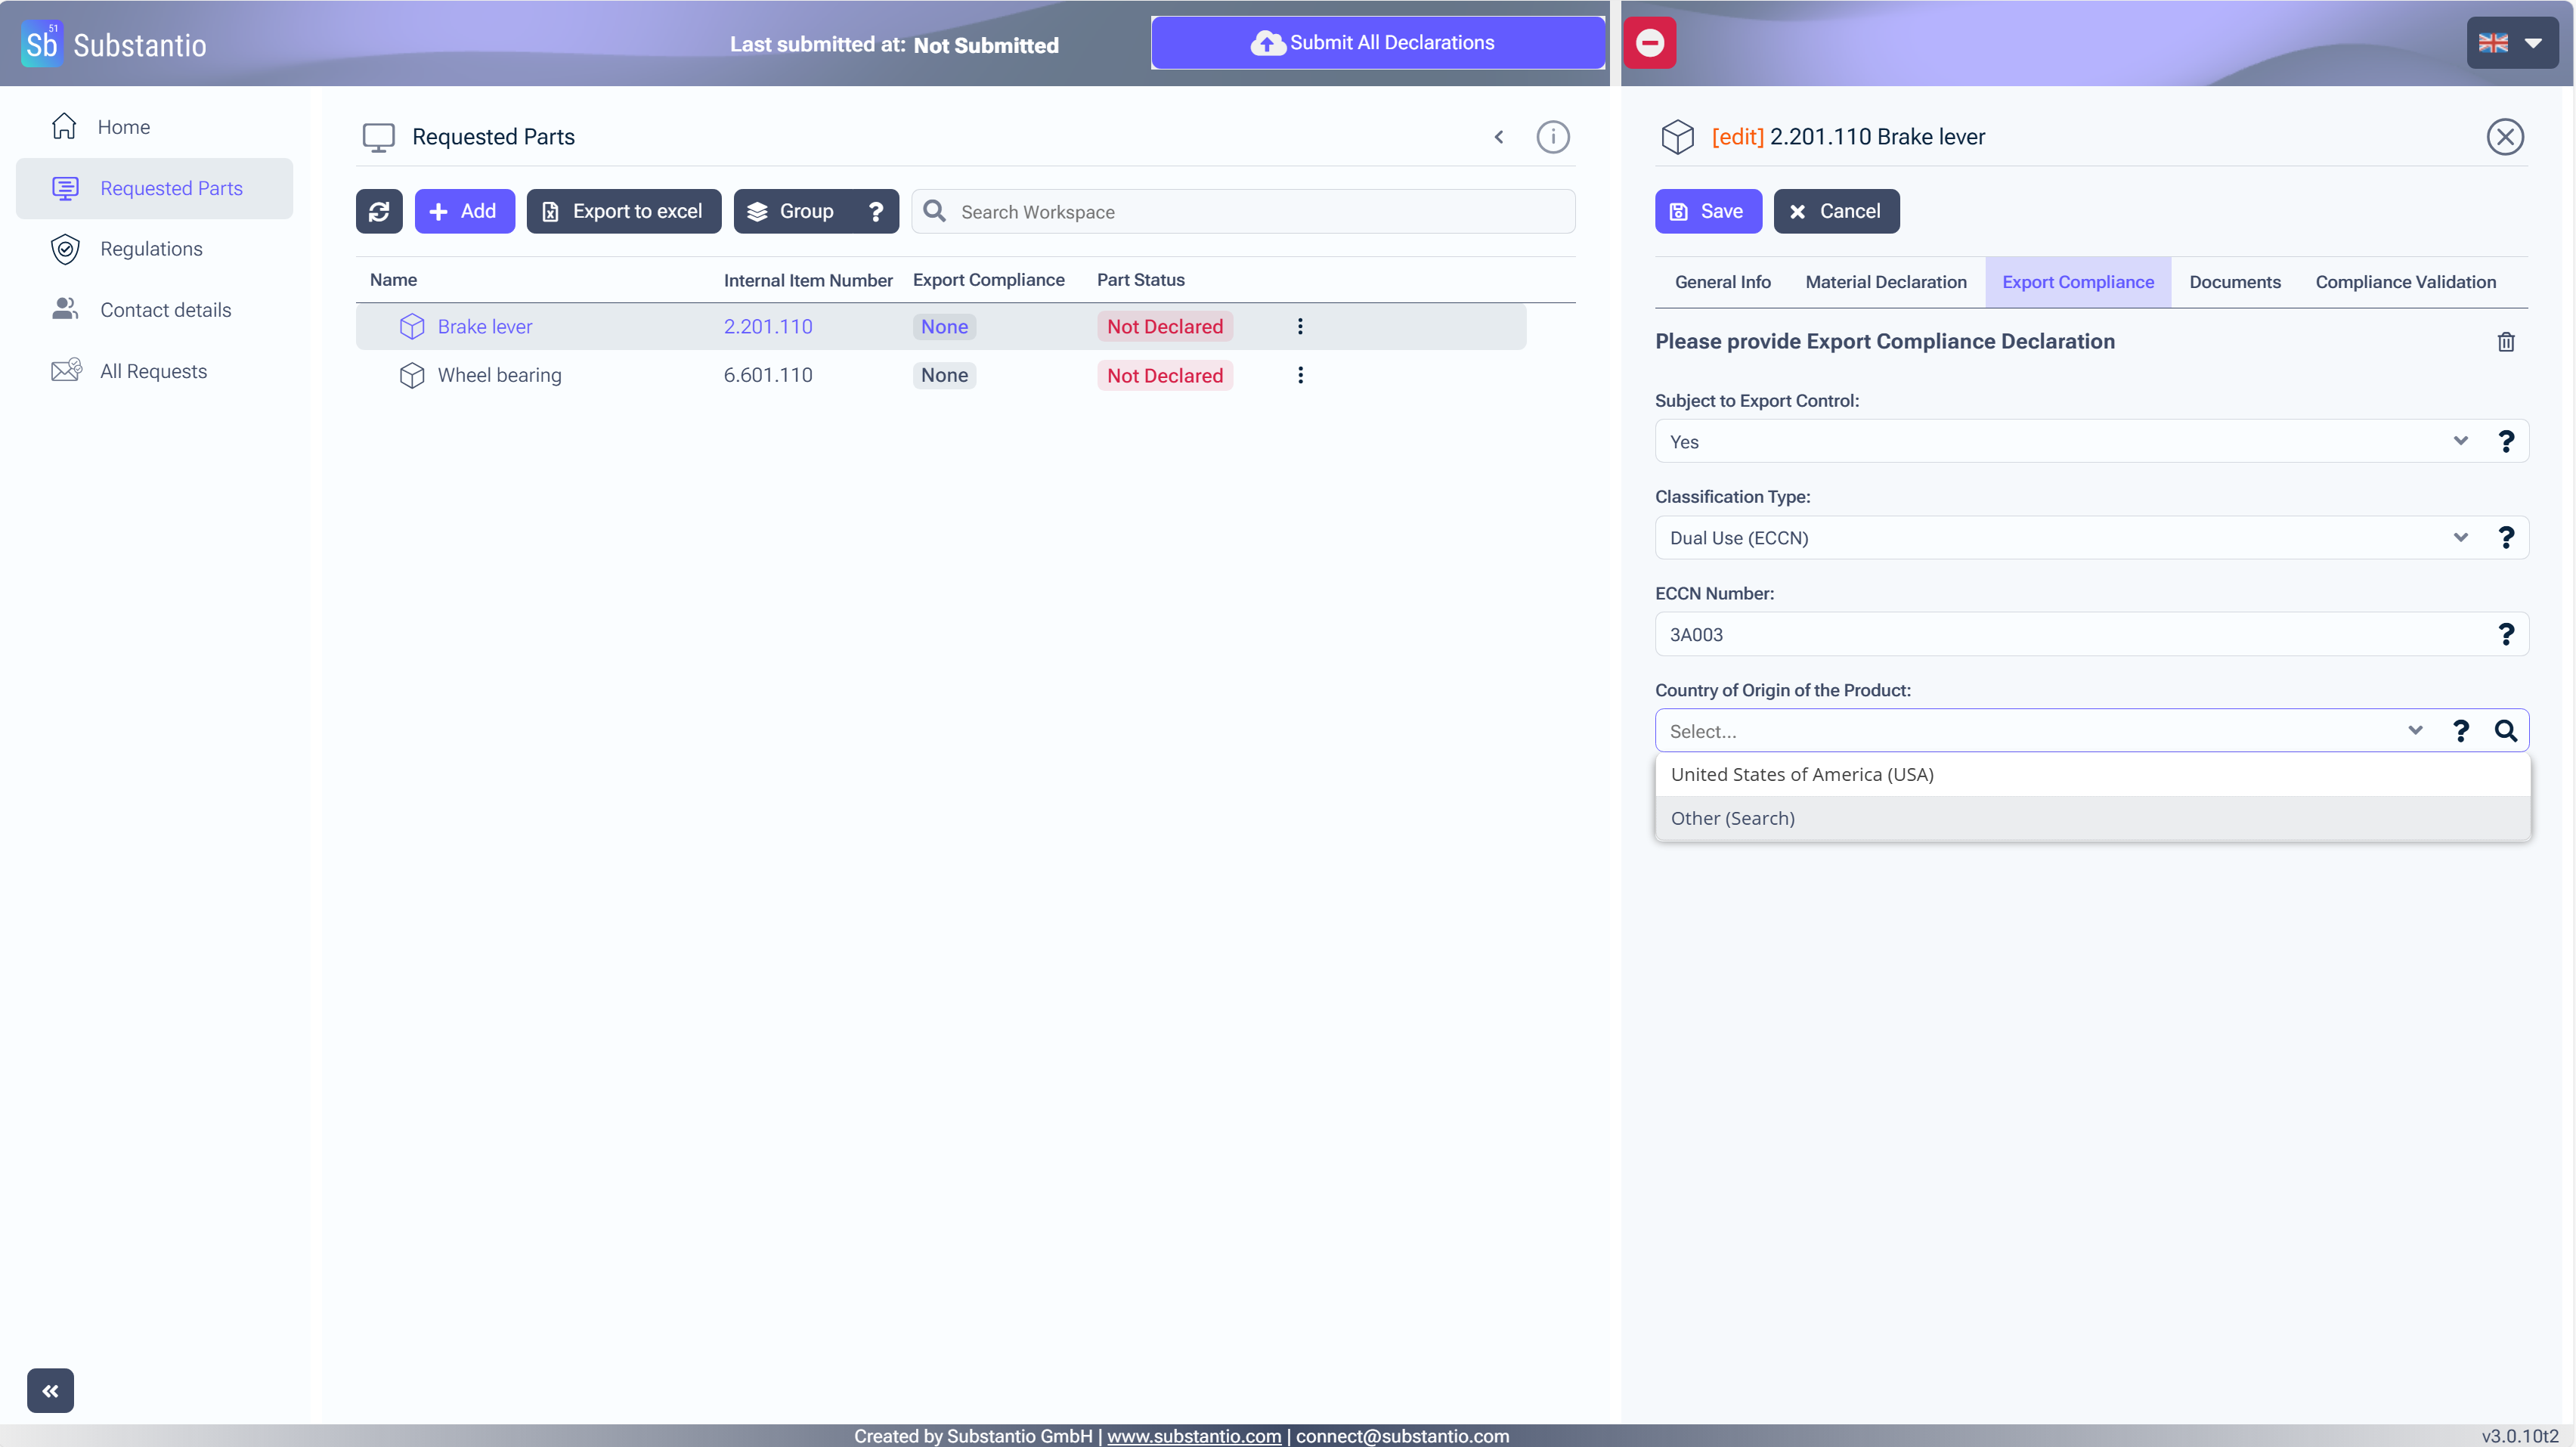Switch to the Material Declaration tab

tap(1885, 282)
